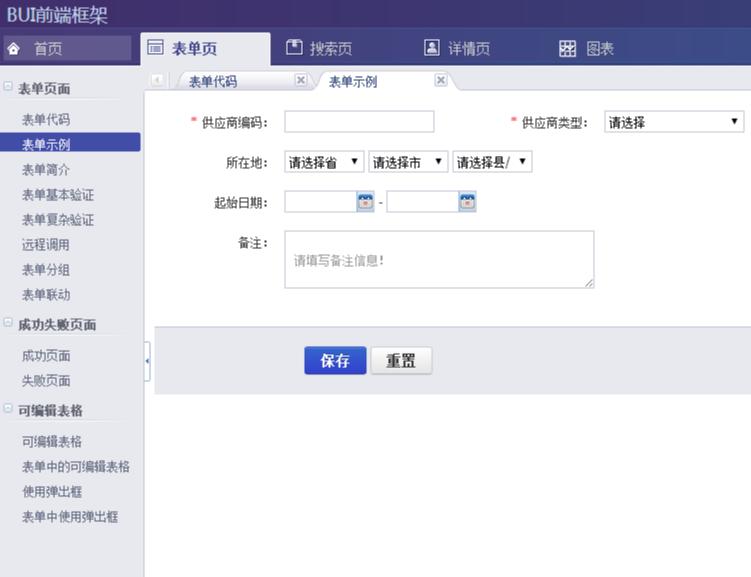The height and width of the screenshot is (577, 751).
Task: Click the home icon beside 首页
Action: click(x=14, y=49)
